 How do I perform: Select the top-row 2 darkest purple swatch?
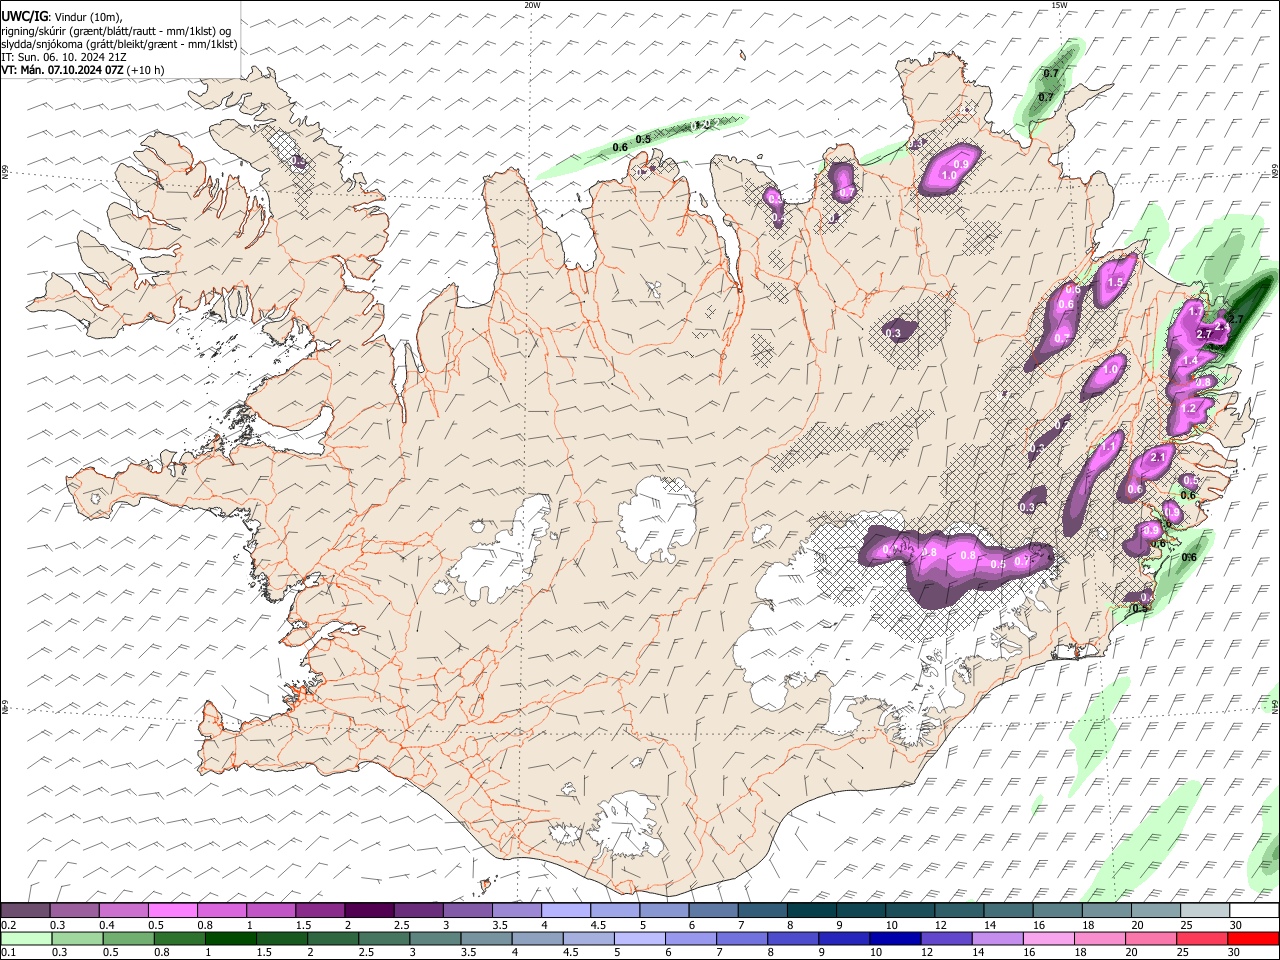pos(369,910)
